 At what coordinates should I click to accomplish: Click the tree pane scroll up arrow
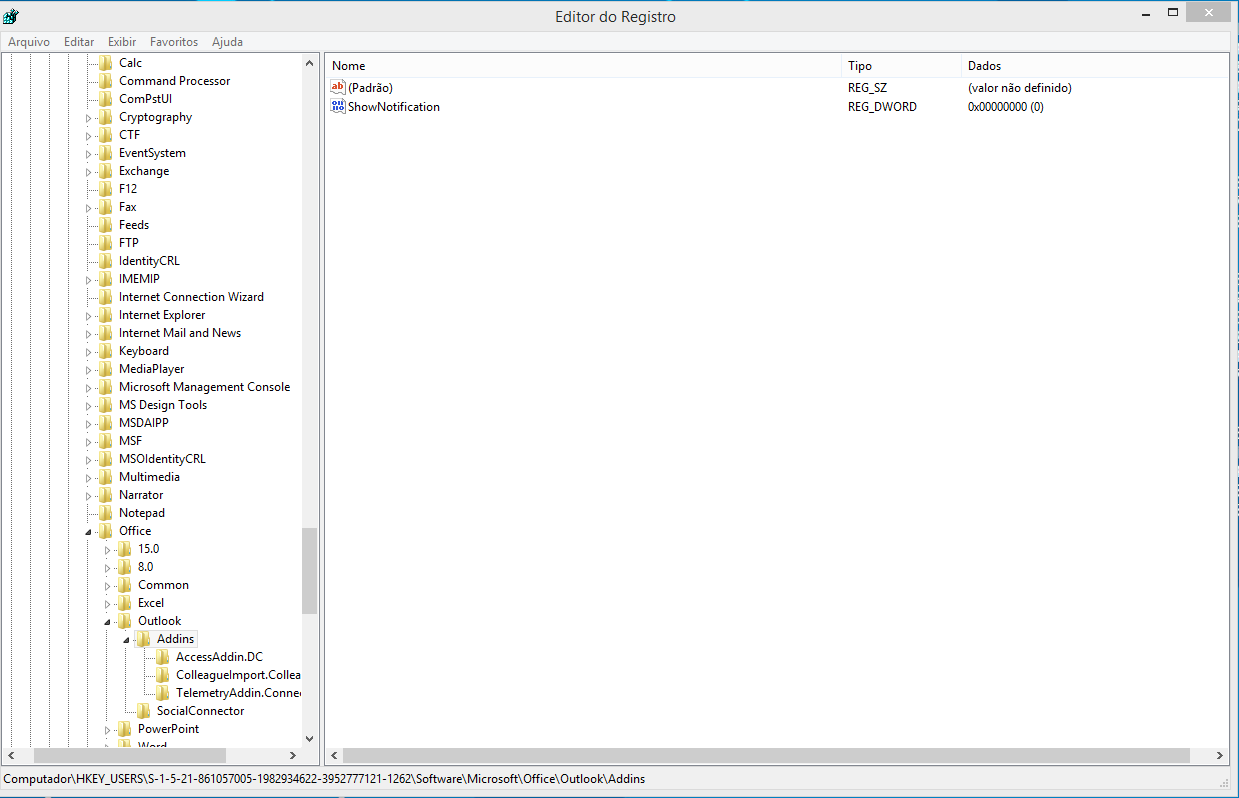pos(310,63)
